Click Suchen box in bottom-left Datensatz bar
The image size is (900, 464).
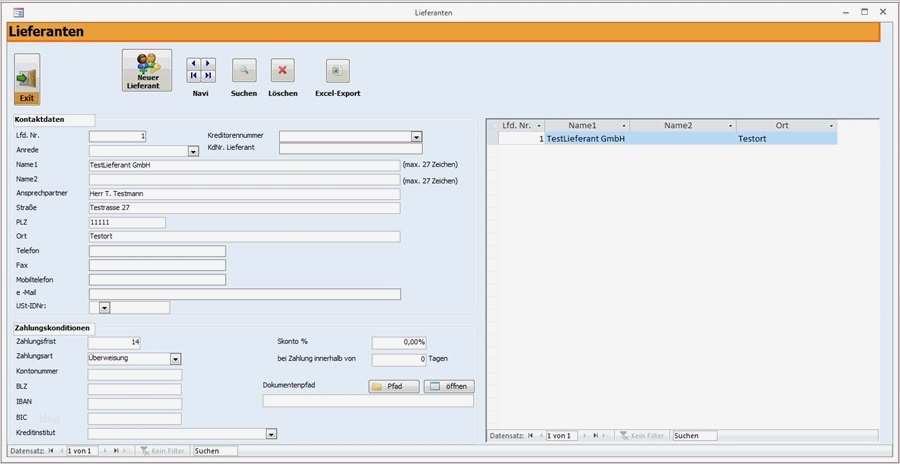(x=215, y=451)
